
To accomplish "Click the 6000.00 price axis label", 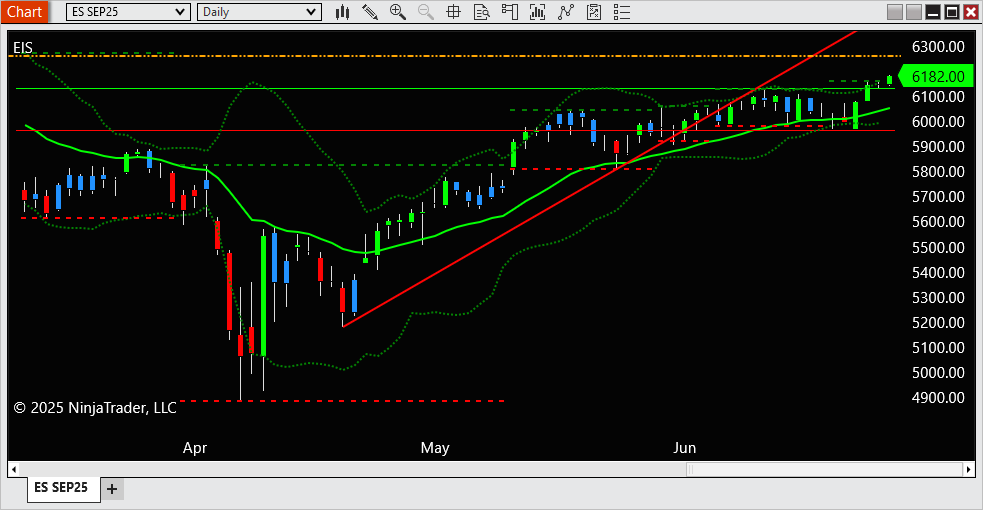I will [938, 122].
